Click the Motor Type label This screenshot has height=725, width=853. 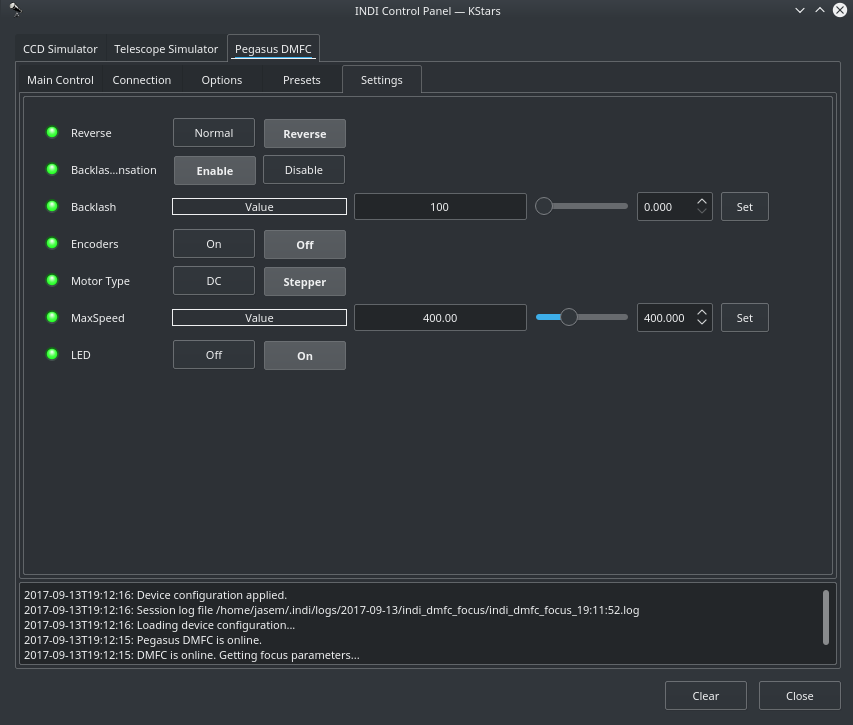(100, 281)
